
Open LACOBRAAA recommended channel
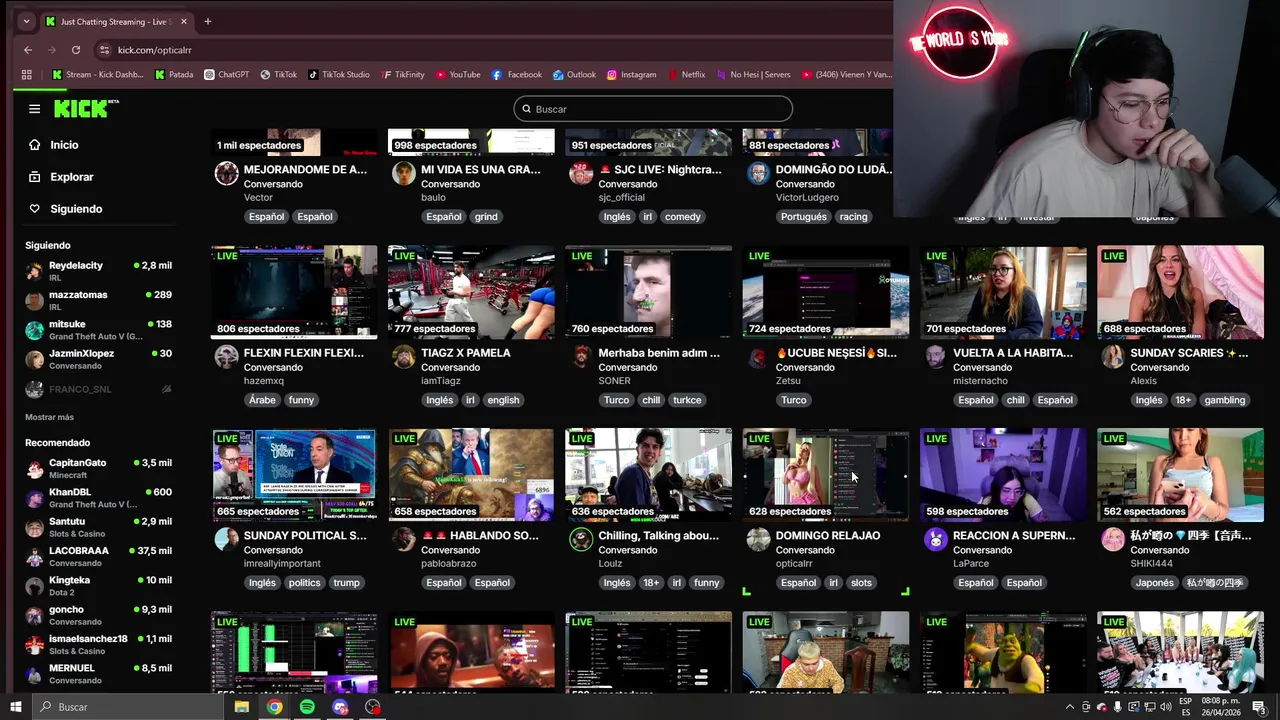pyautogui.click(x=98, y=556)
